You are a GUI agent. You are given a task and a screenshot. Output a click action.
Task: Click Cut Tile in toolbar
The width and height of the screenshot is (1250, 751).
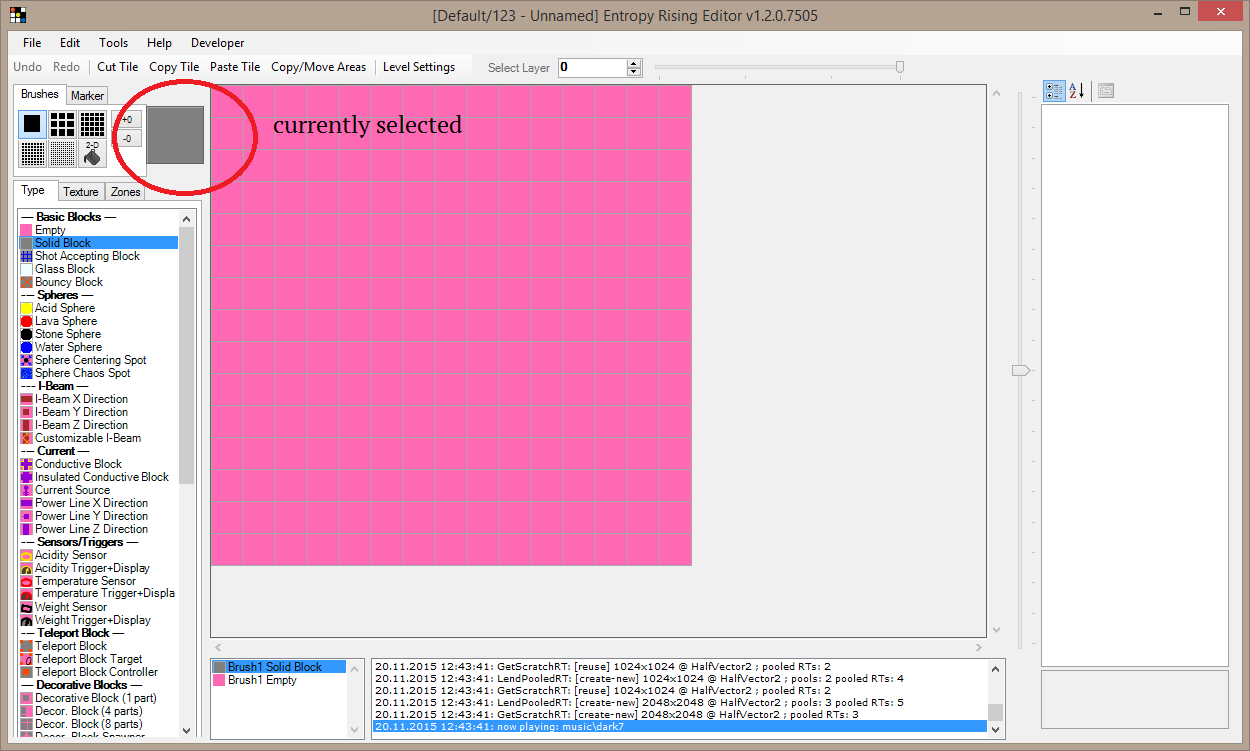(x=118, y=67)
